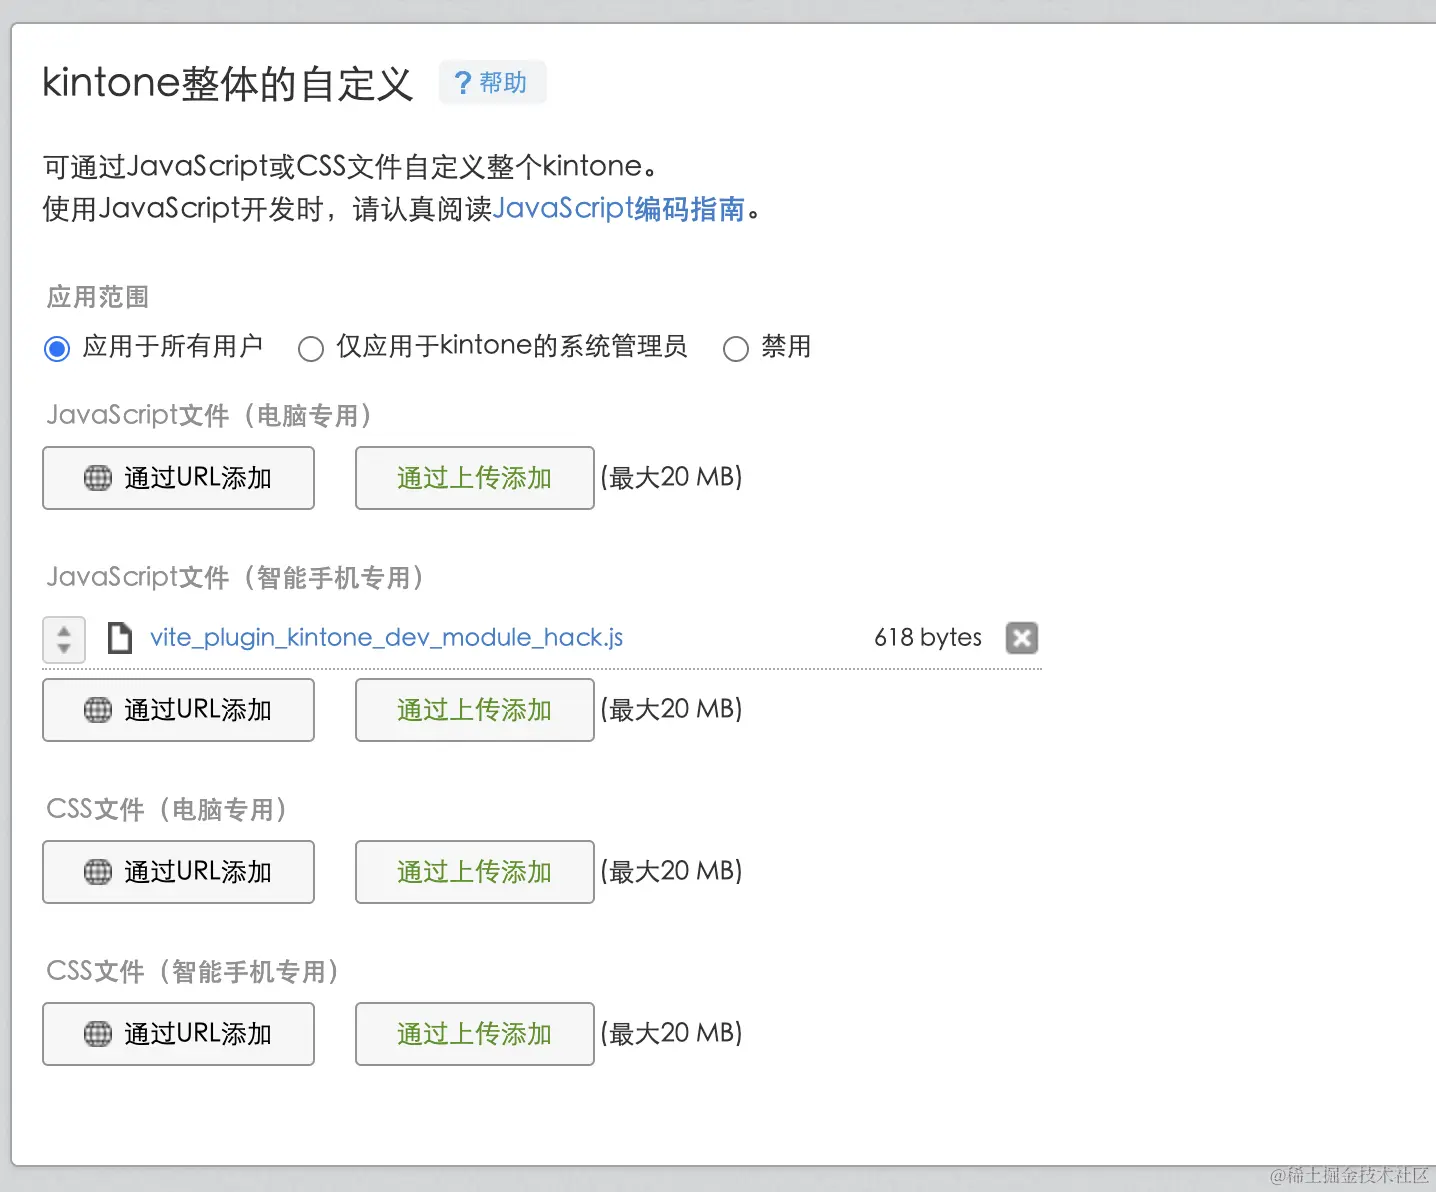Click 通过上传添加 under mobile JavaScript files

coord(474,710)
